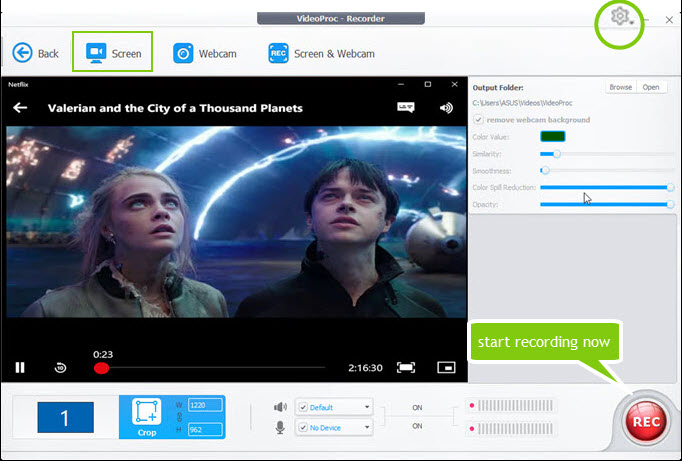Click the Open output folder button
Viewport: 682px width, 461px height.
coord(651,87)
